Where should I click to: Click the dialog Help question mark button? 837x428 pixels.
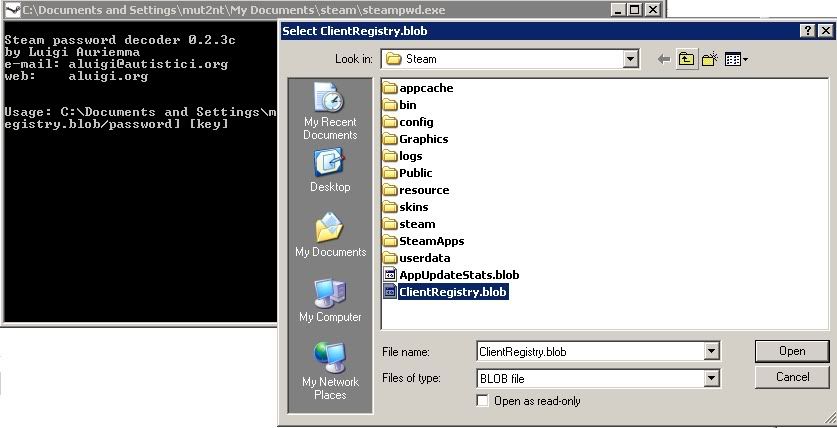(x=808, y=31)
